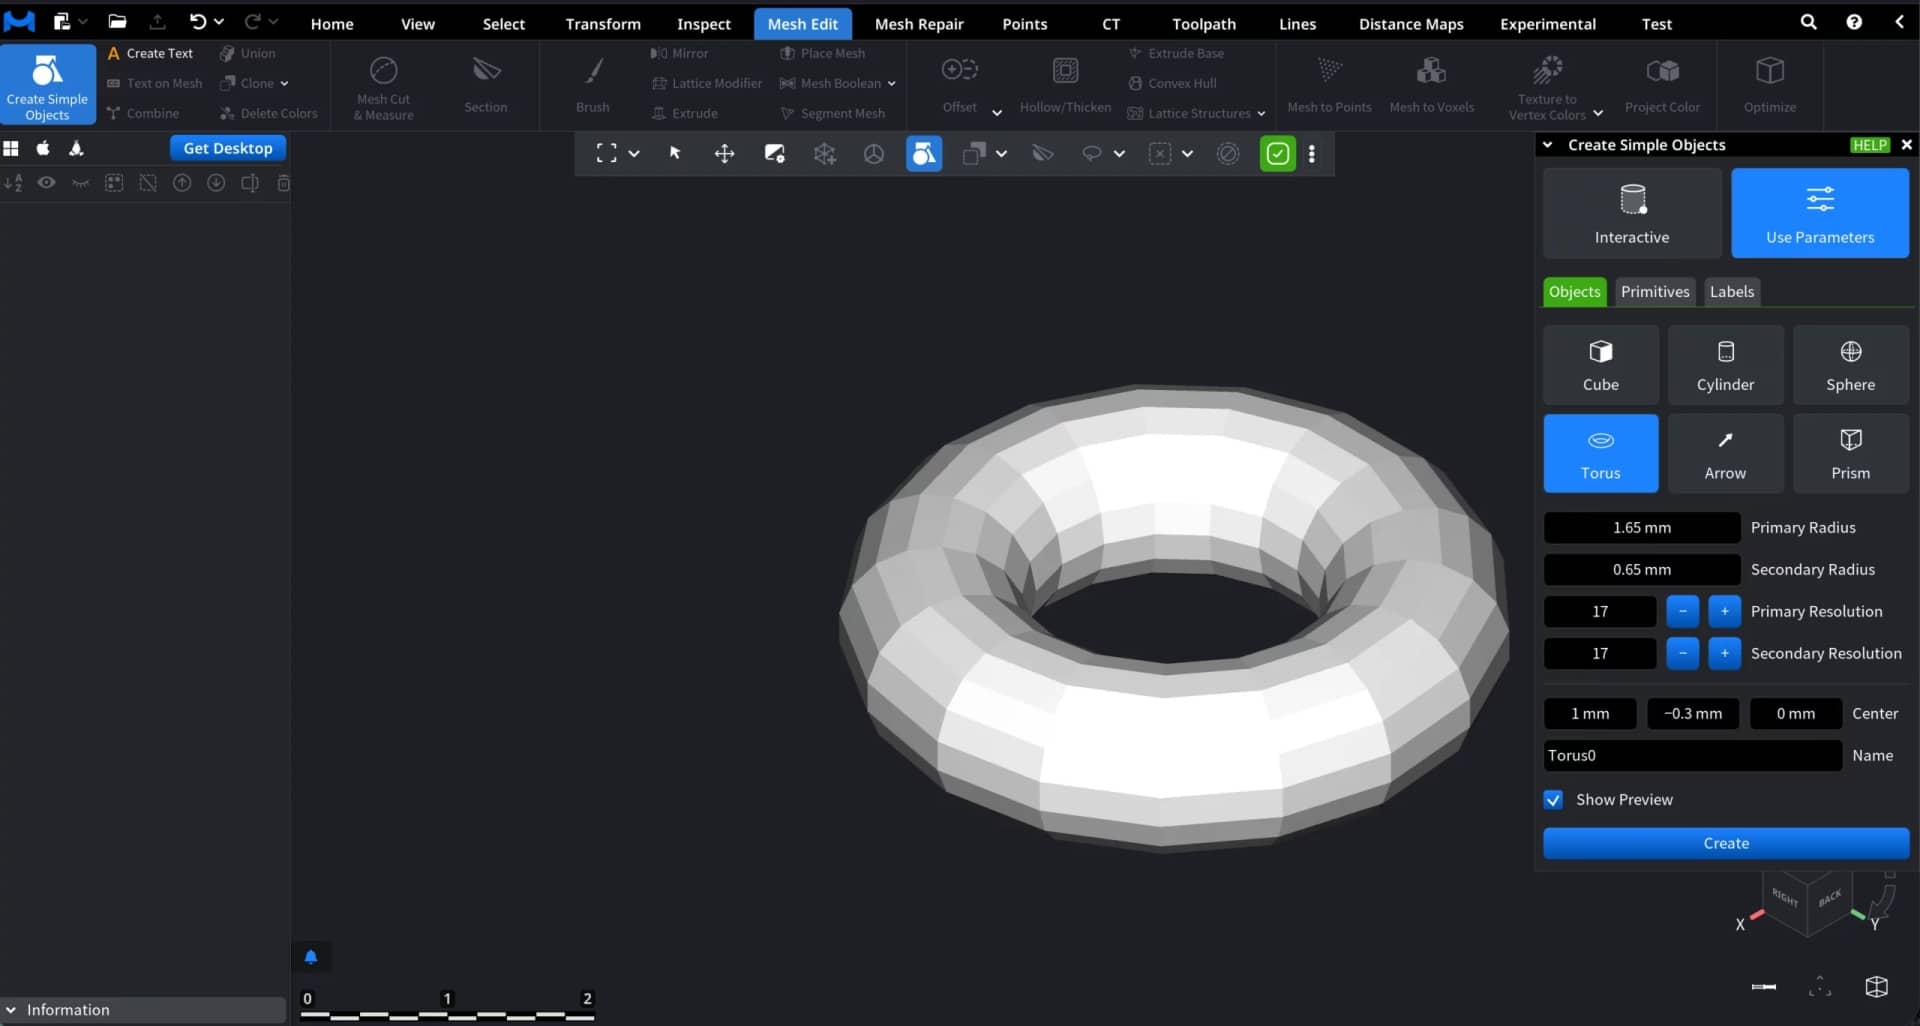1920x1026 pixels.
Task: Toggle the highlighted blue shapes button in viewport toolbar
Action: coord(924,154)
